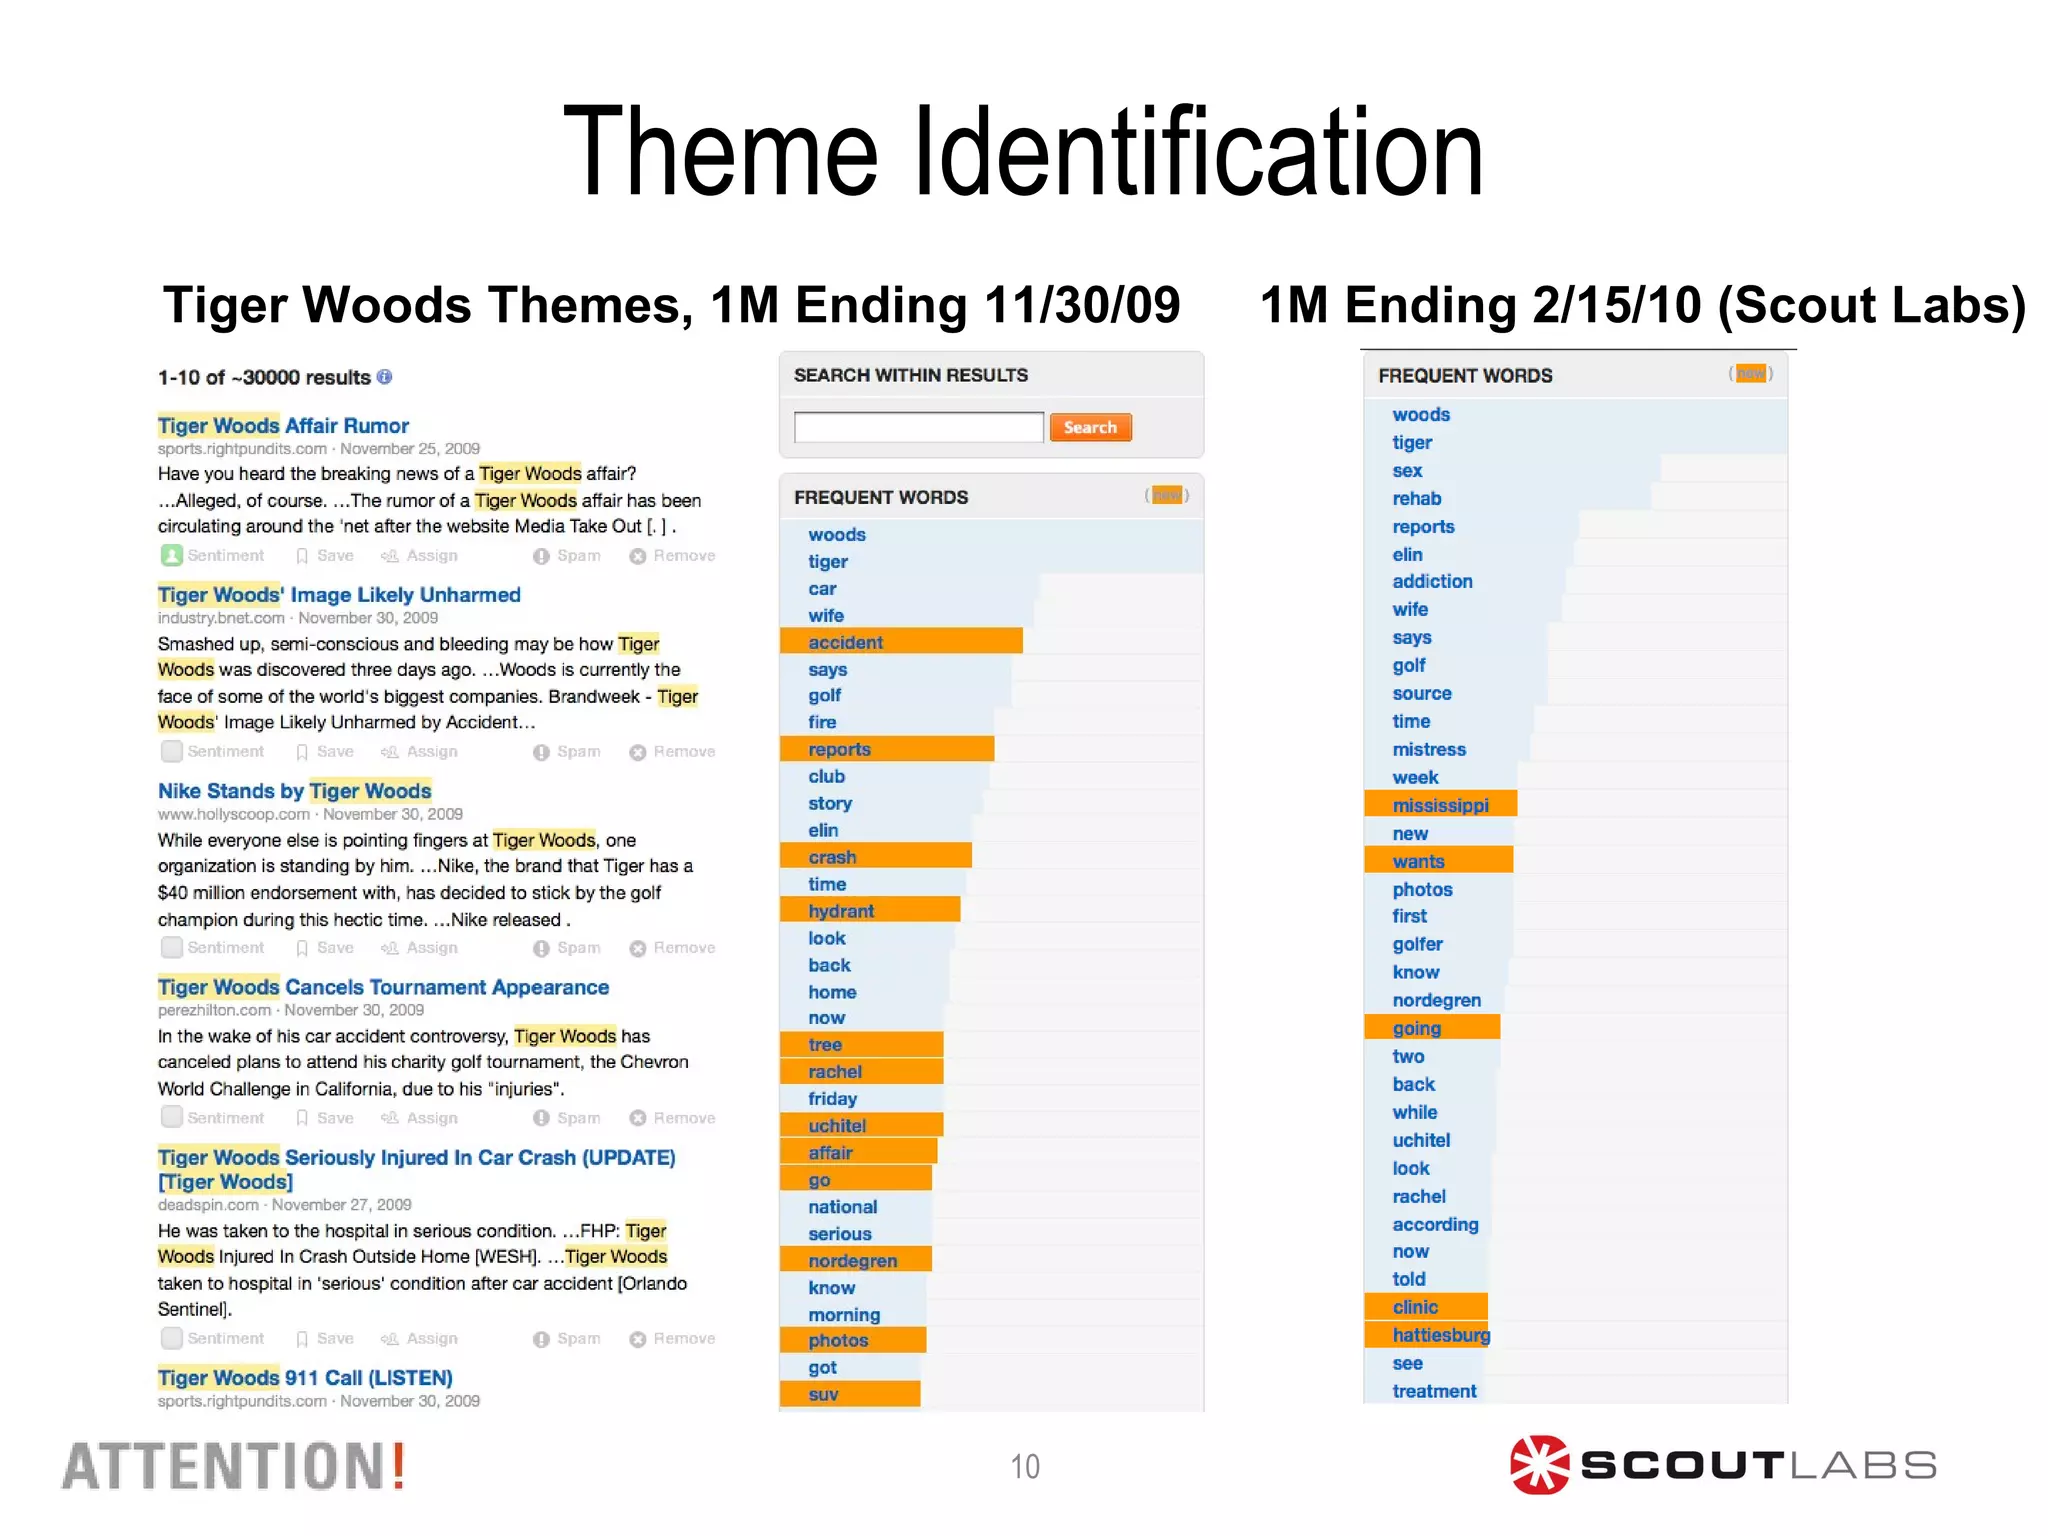Click the orange Search button
This screenshot has height=1536, width=2048.
pyautogui.click(x=1090, y=428)
